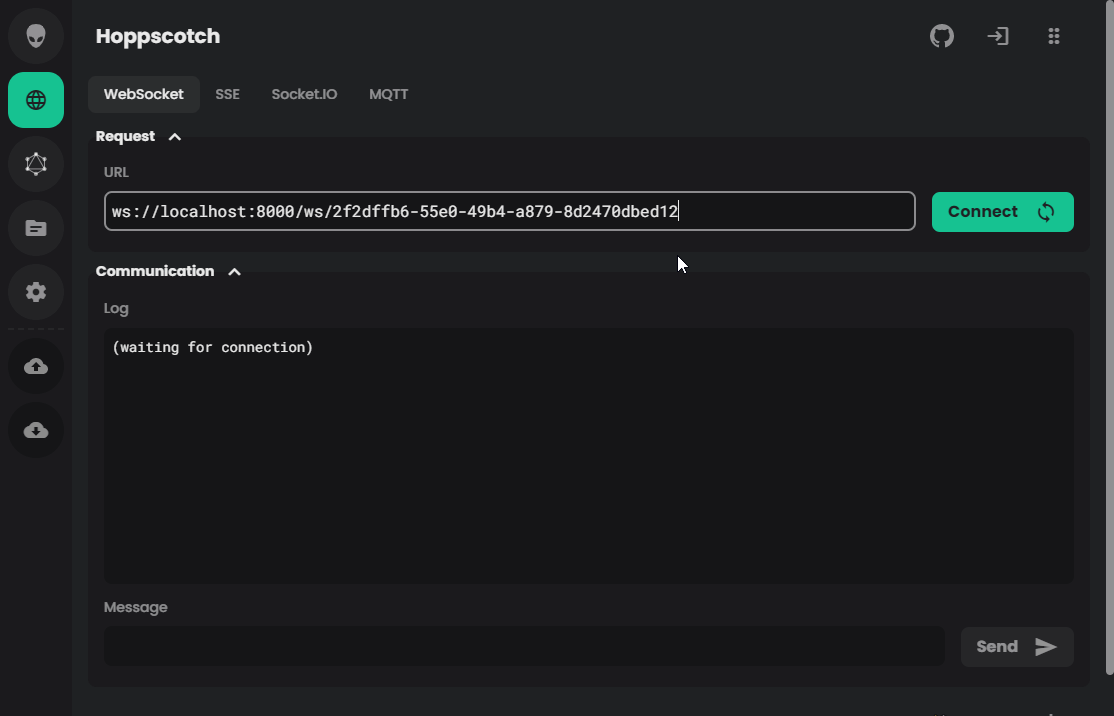This screenshot has width=1114, height=716.
Task: Click the cloud download icon
Action: click(x=36, y=430)
